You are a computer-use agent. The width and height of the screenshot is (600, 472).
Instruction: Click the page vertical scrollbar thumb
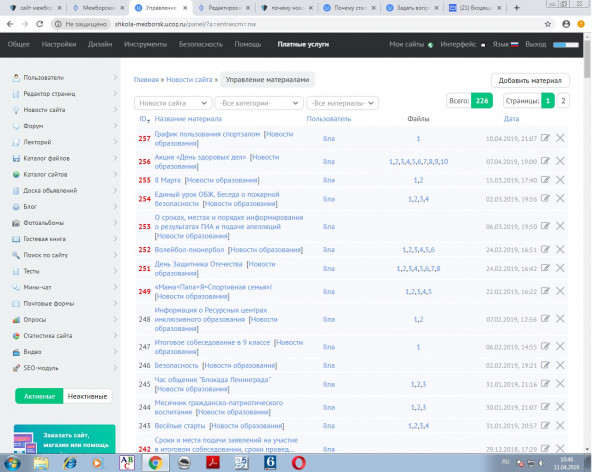click(587, 58)
